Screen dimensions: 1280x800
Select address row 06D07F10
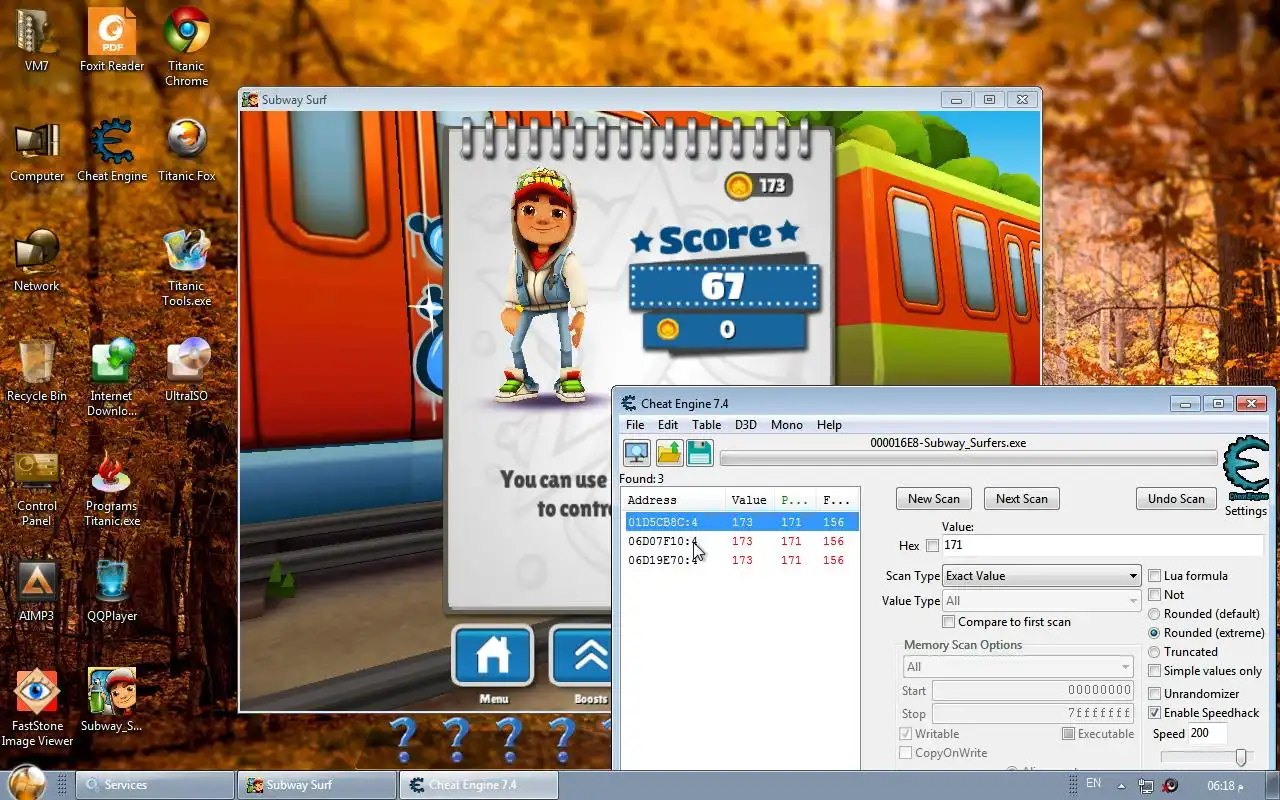(740, 541)
